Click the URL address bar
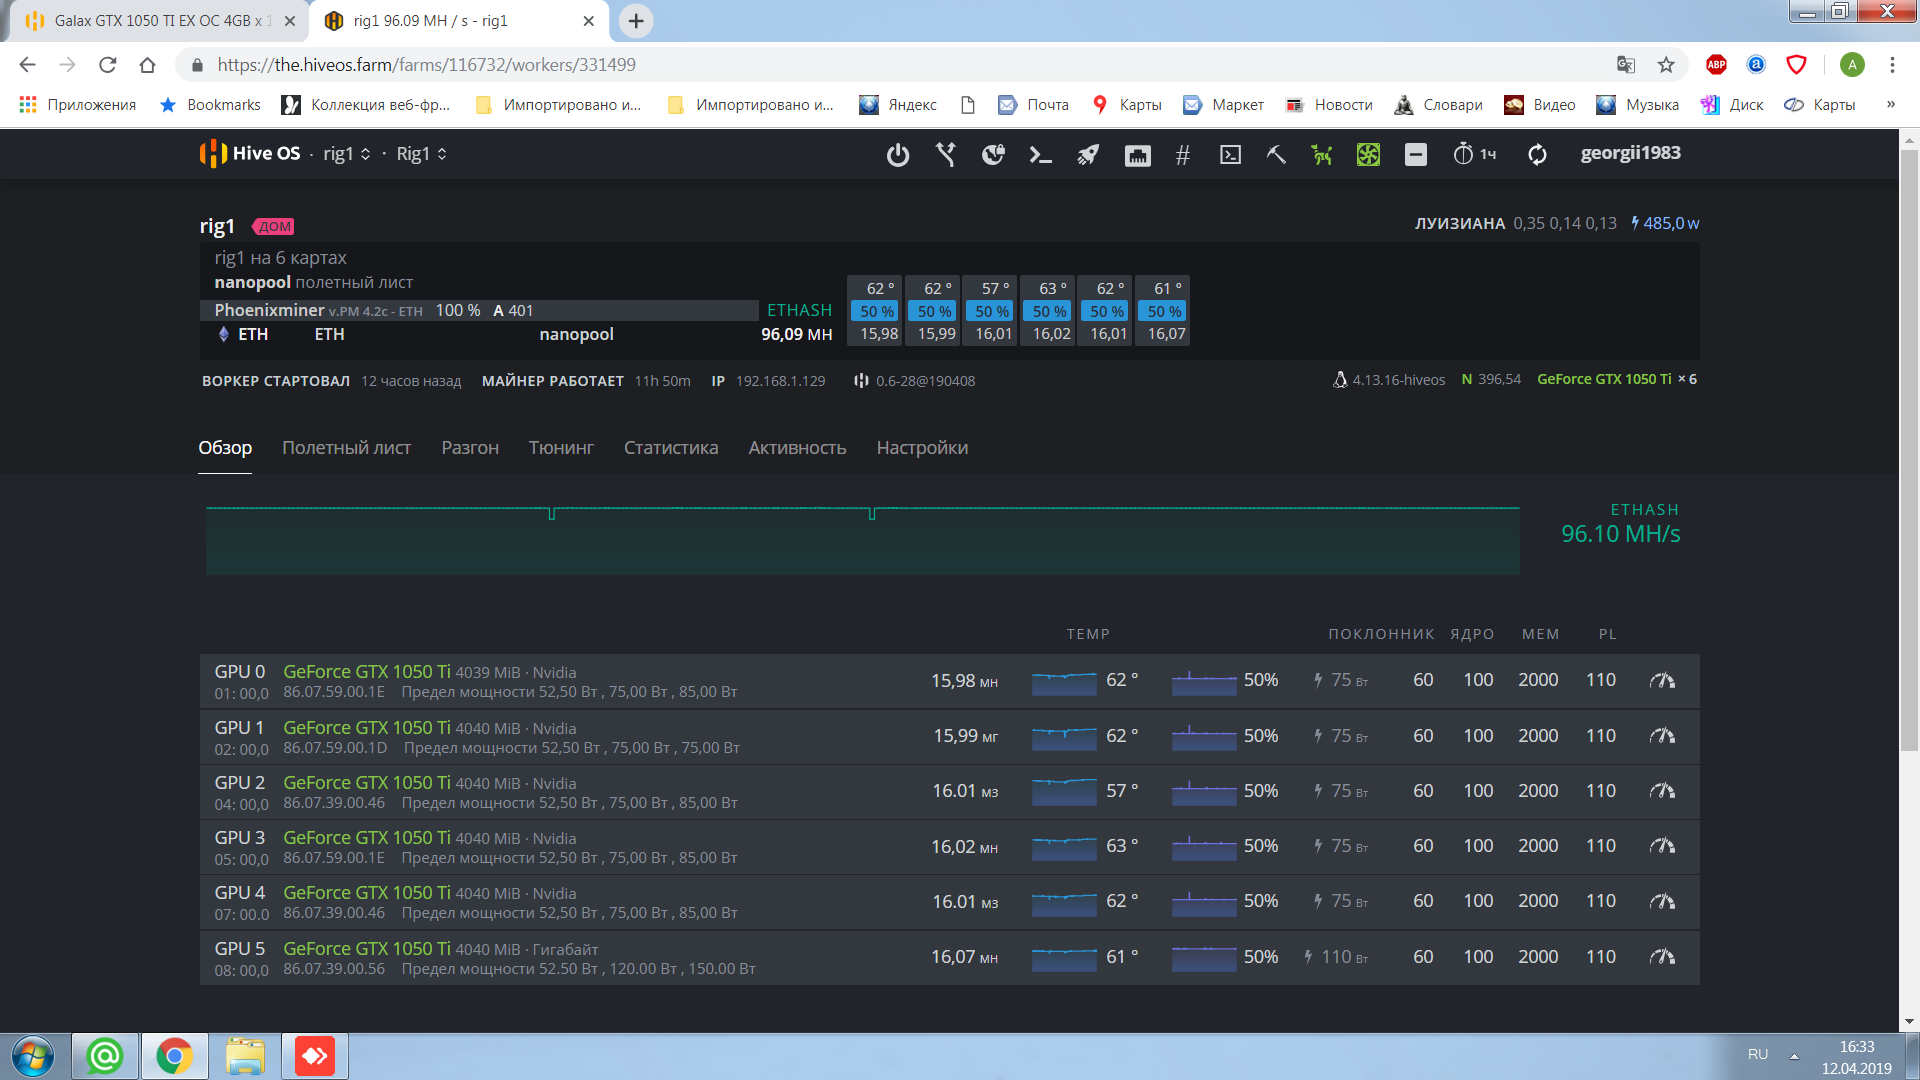1920x1080 pixels. (x=900, y=65)
